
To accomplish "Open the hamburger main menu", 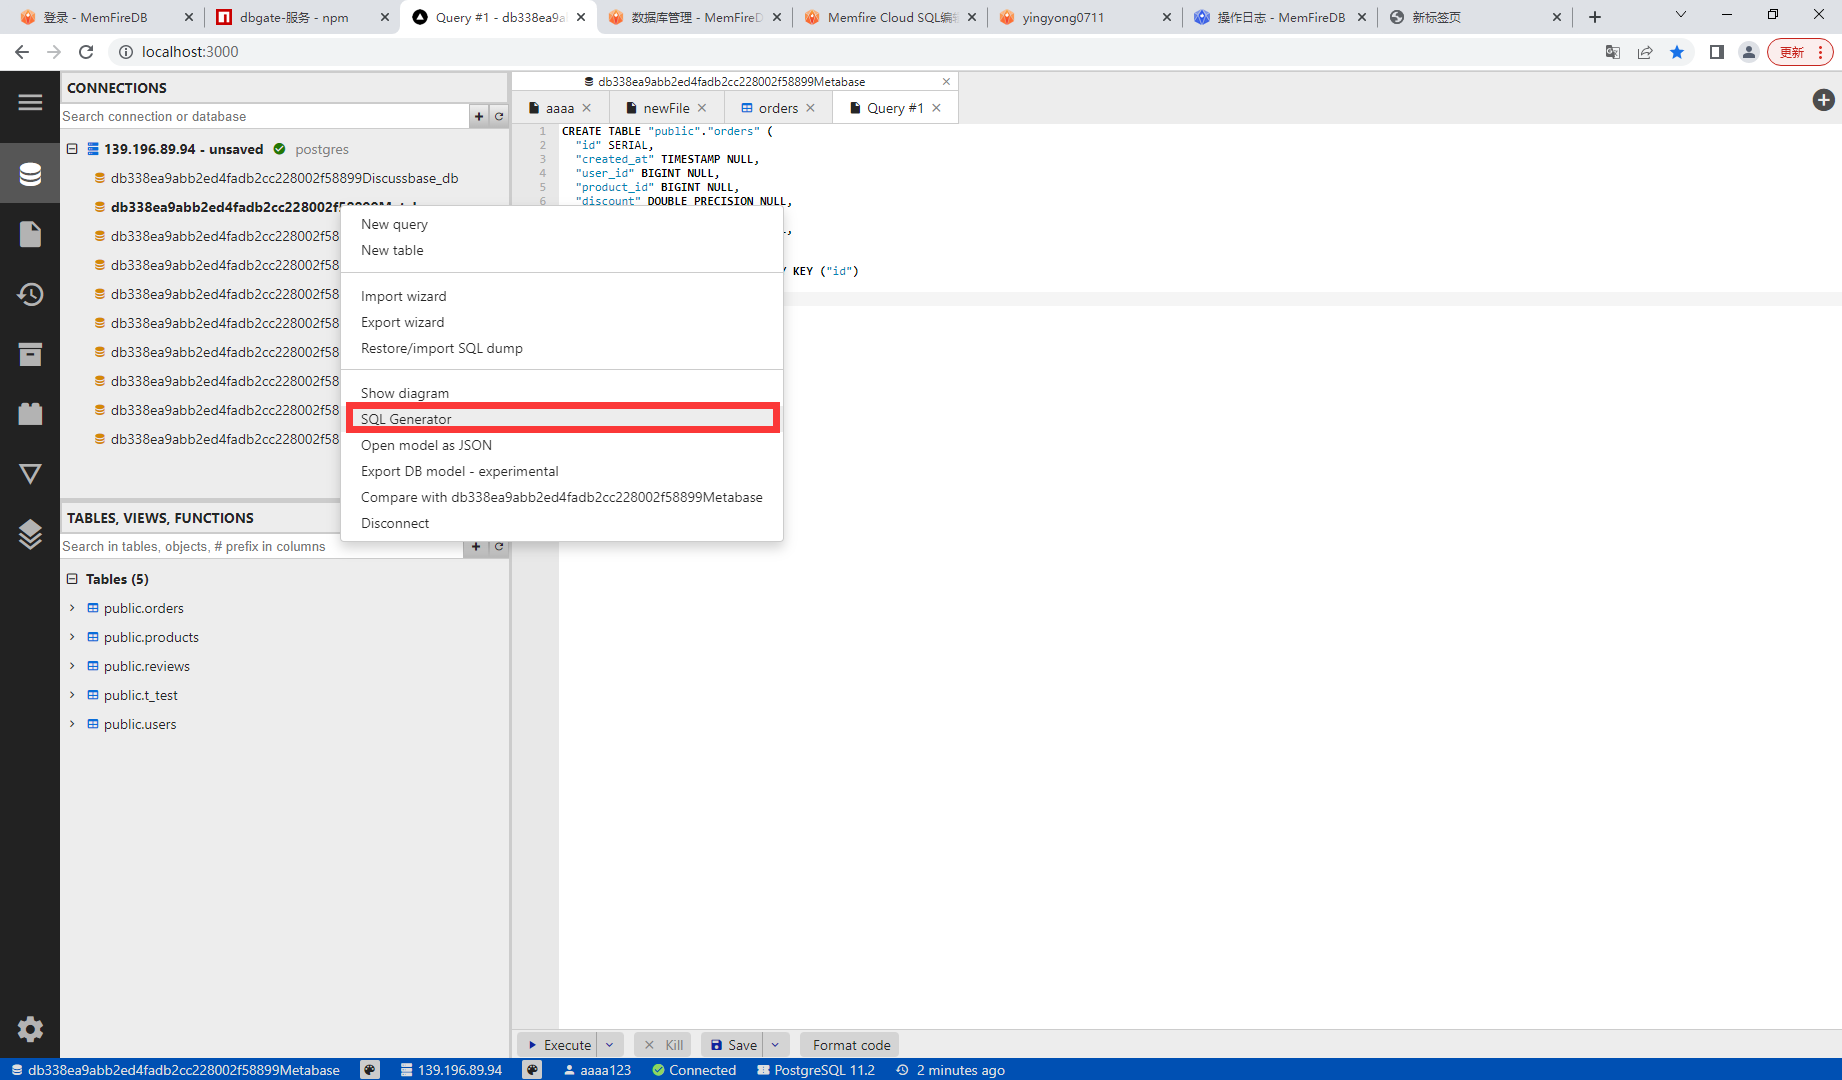I will (x=30, y=102).
